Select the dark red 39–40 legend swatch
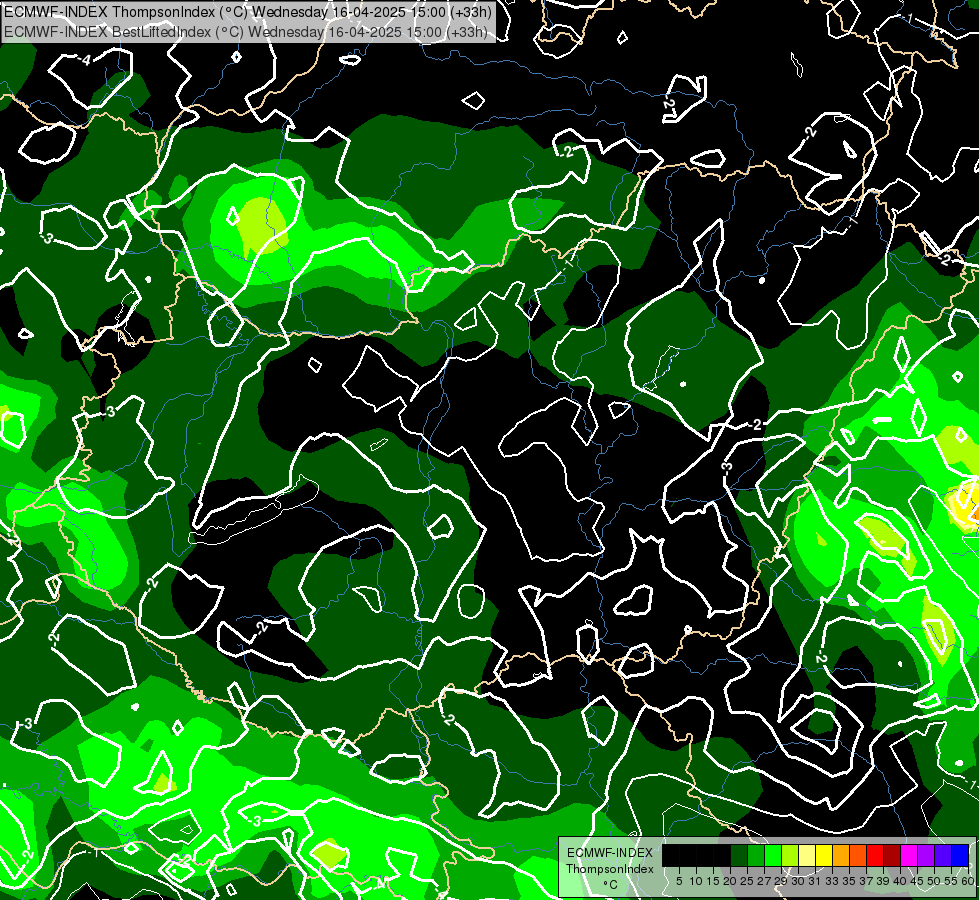 pyautogui.click(x=892, y=855)
